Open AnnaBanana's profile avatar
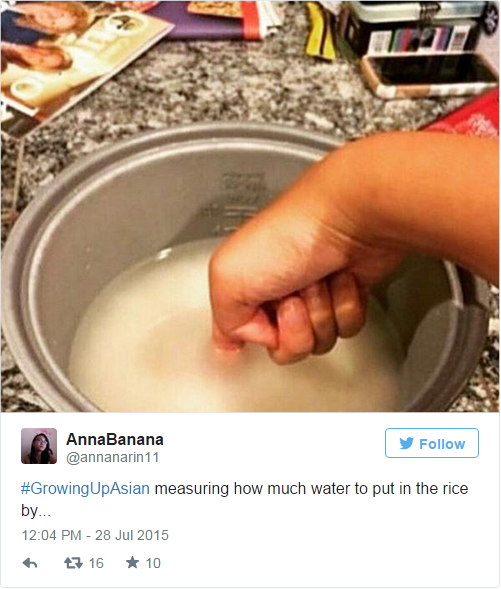The height and width of the screenshot is (589, 501). (x=39, y=446)
